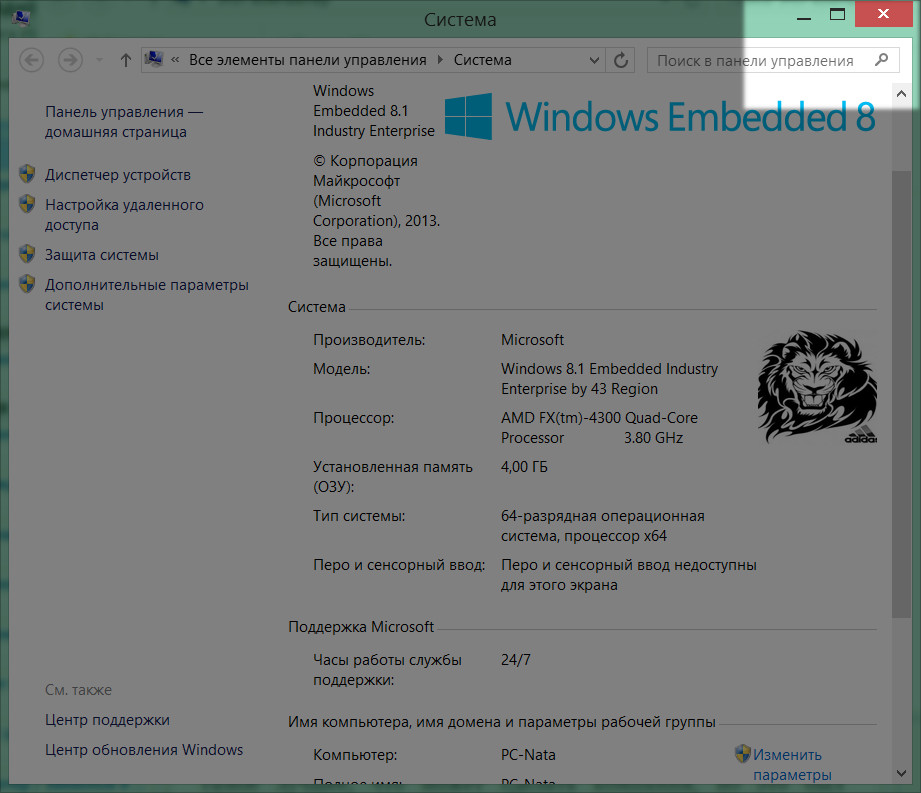Image resolution: width=921 pixels, height=793 pixels.
Task: Go up one level with Up arrow
Action: [125, 60]
